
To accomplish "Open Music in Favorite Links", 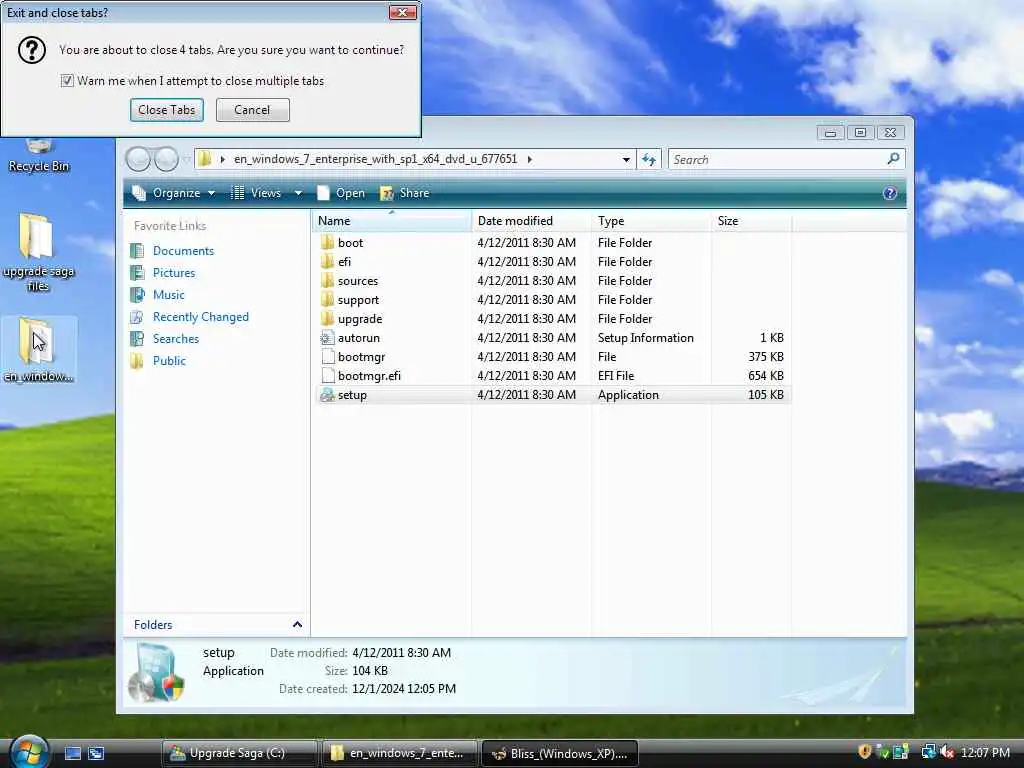I will point(168,295).
